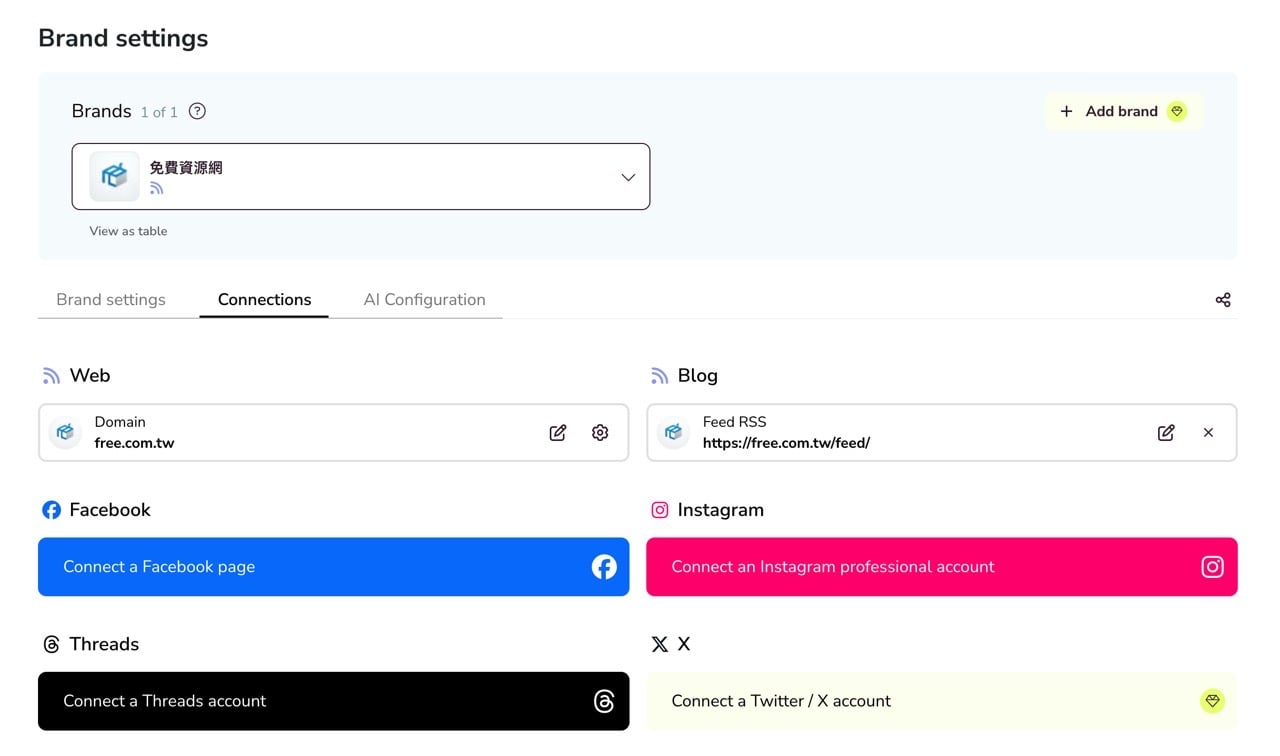Click the share icon beside the tabs
The width and height of the screenshot is (1280, 756).
[x=1223, y=300]
